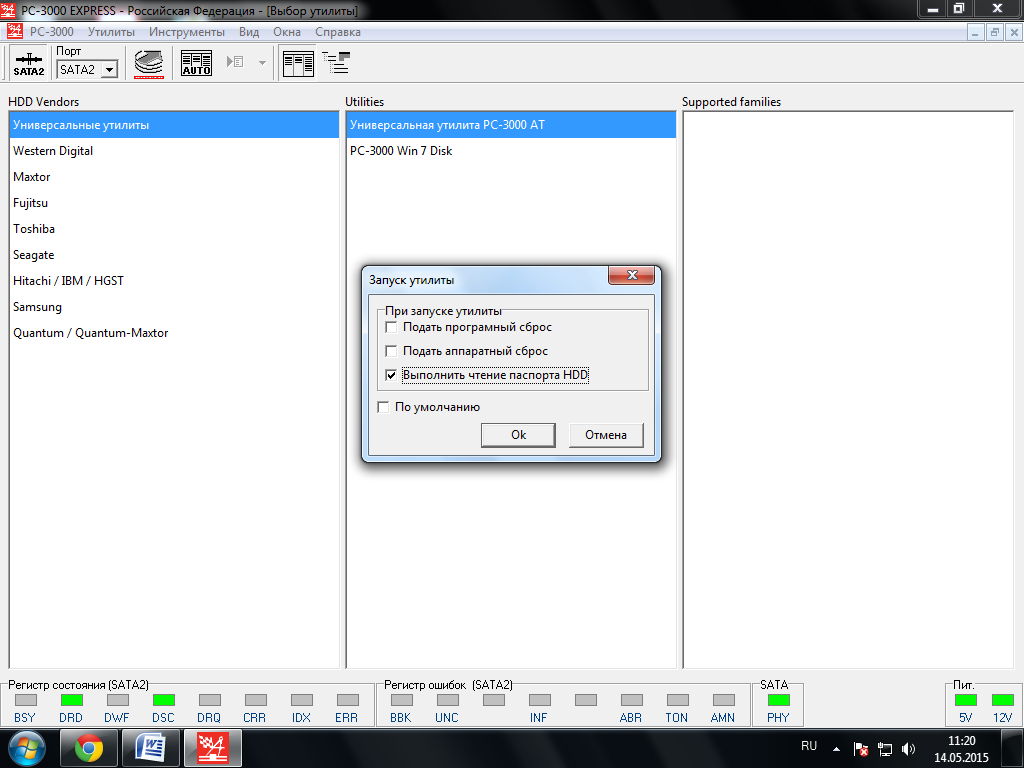Screen dimensions: 1024x768
Task: Click the SATA2 port icon in toolbar
Action: pos(29,63)
